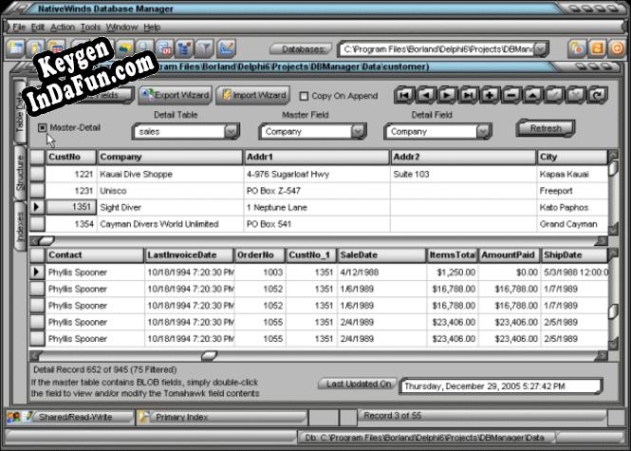Click the edit record up-triangle navigator button
The width and height of the screenshot is (631, 451).
(x=532, y=95)
